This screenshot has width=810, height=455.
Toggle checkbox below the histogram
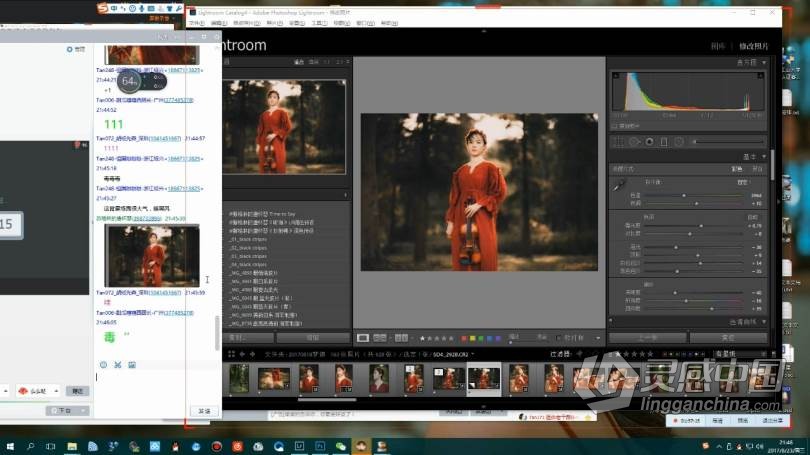[614, 126]
